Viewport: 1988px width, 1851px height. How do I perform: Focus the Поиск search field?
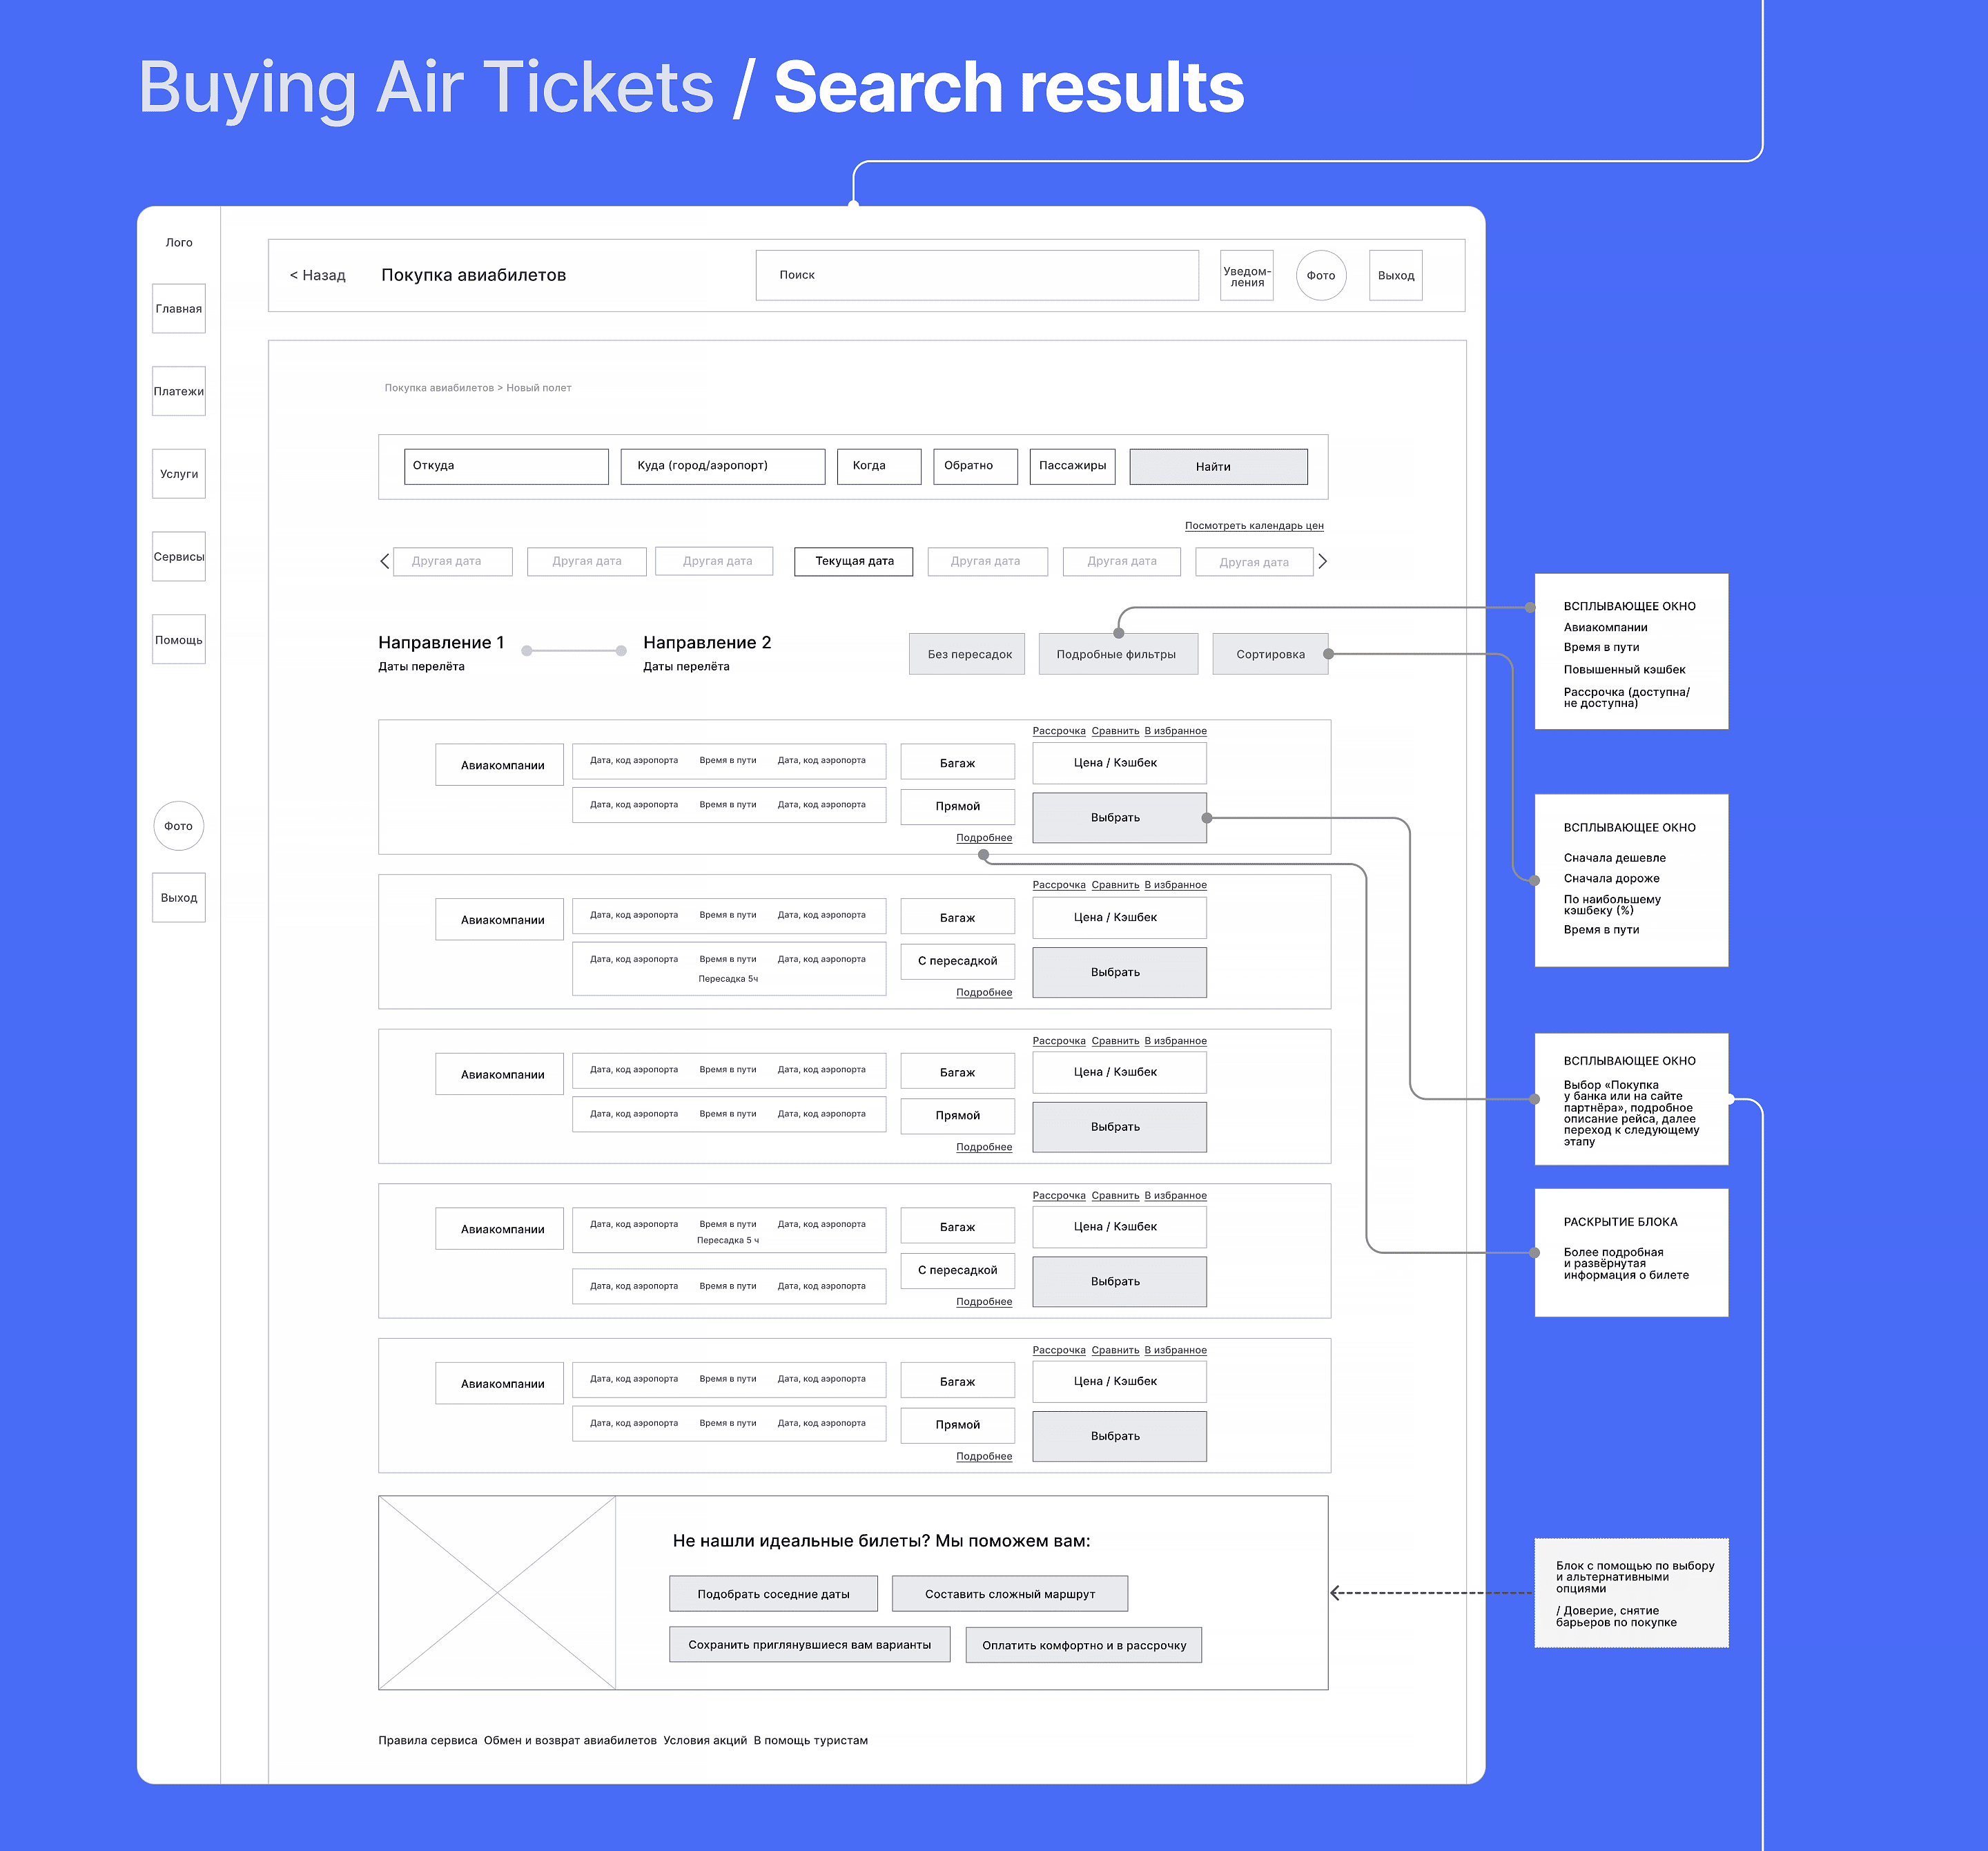(977, 275)
